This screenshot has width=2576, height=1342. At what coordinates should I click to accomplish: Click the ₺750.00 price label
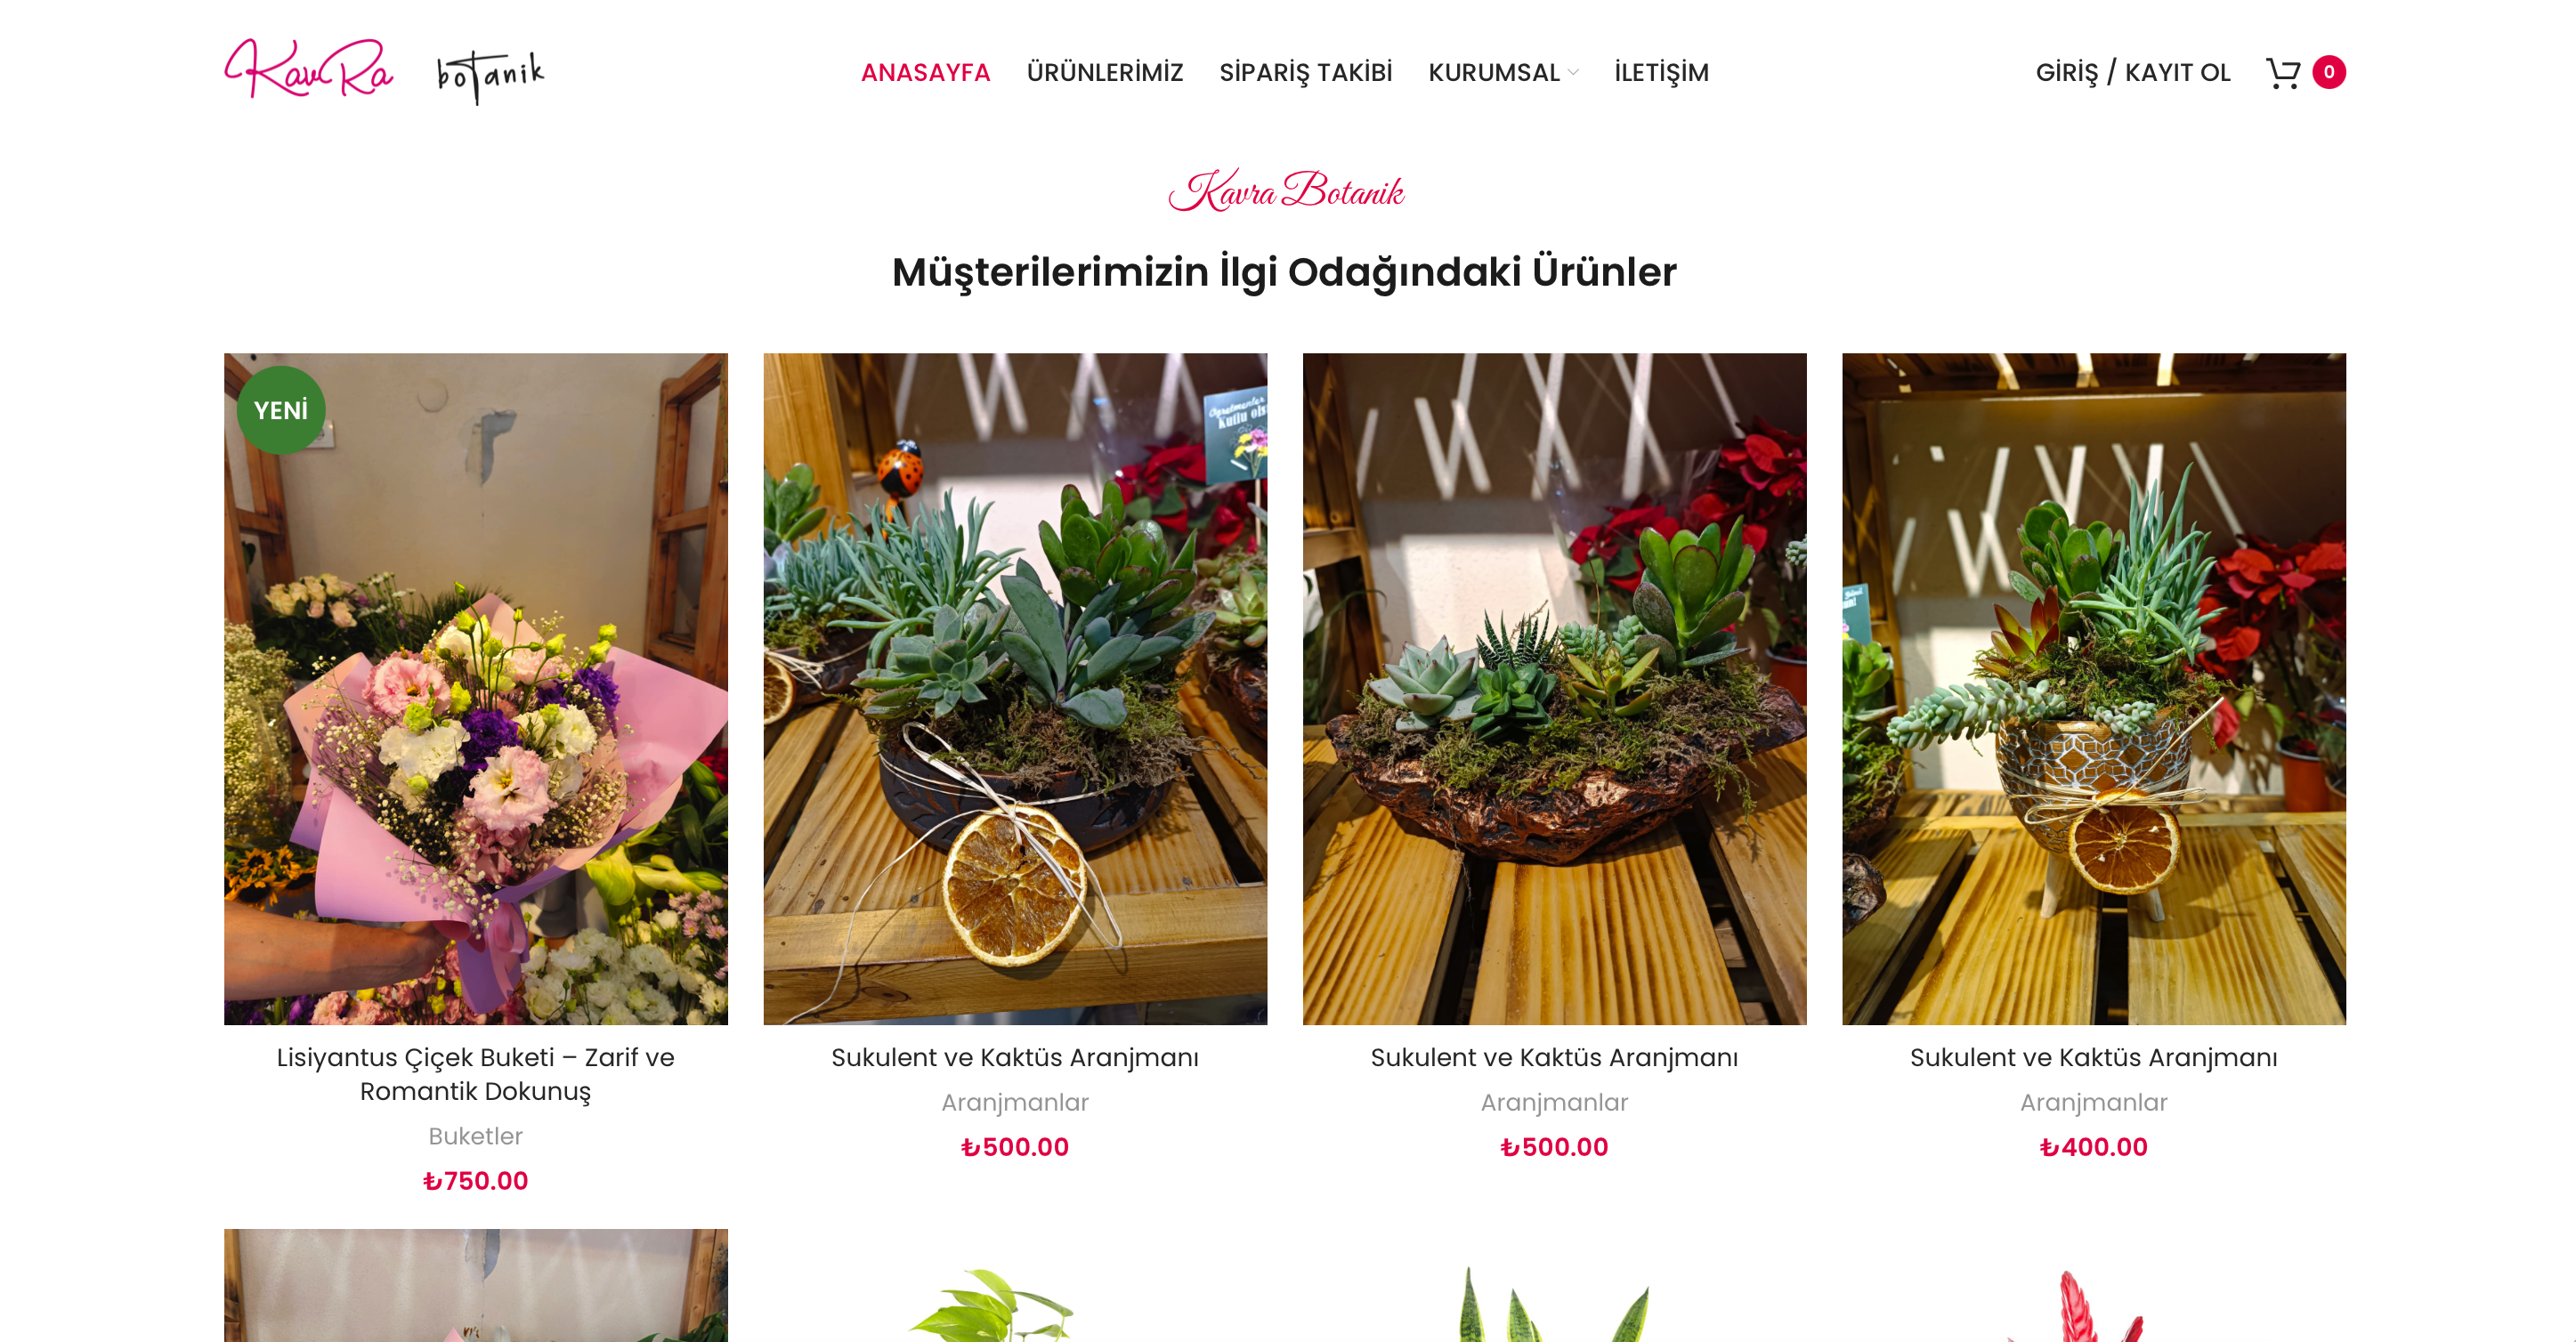click(x=475, y=1180)
